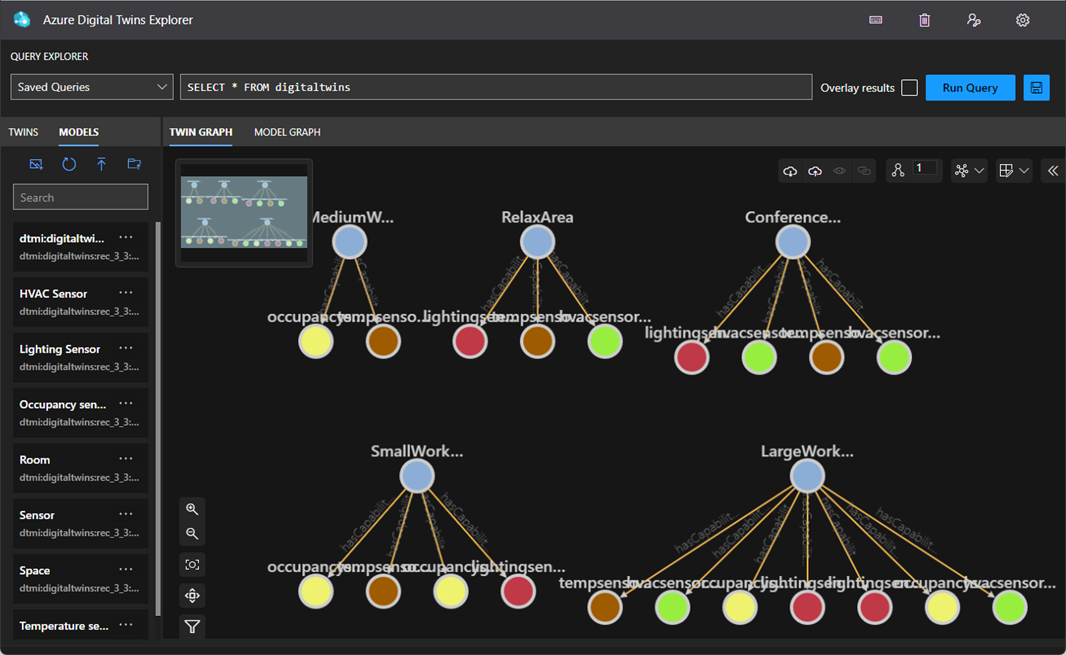Screen dimensions: 1066x655
Task: Click the expansion level tree icon
Action: [x=898, y=170]
